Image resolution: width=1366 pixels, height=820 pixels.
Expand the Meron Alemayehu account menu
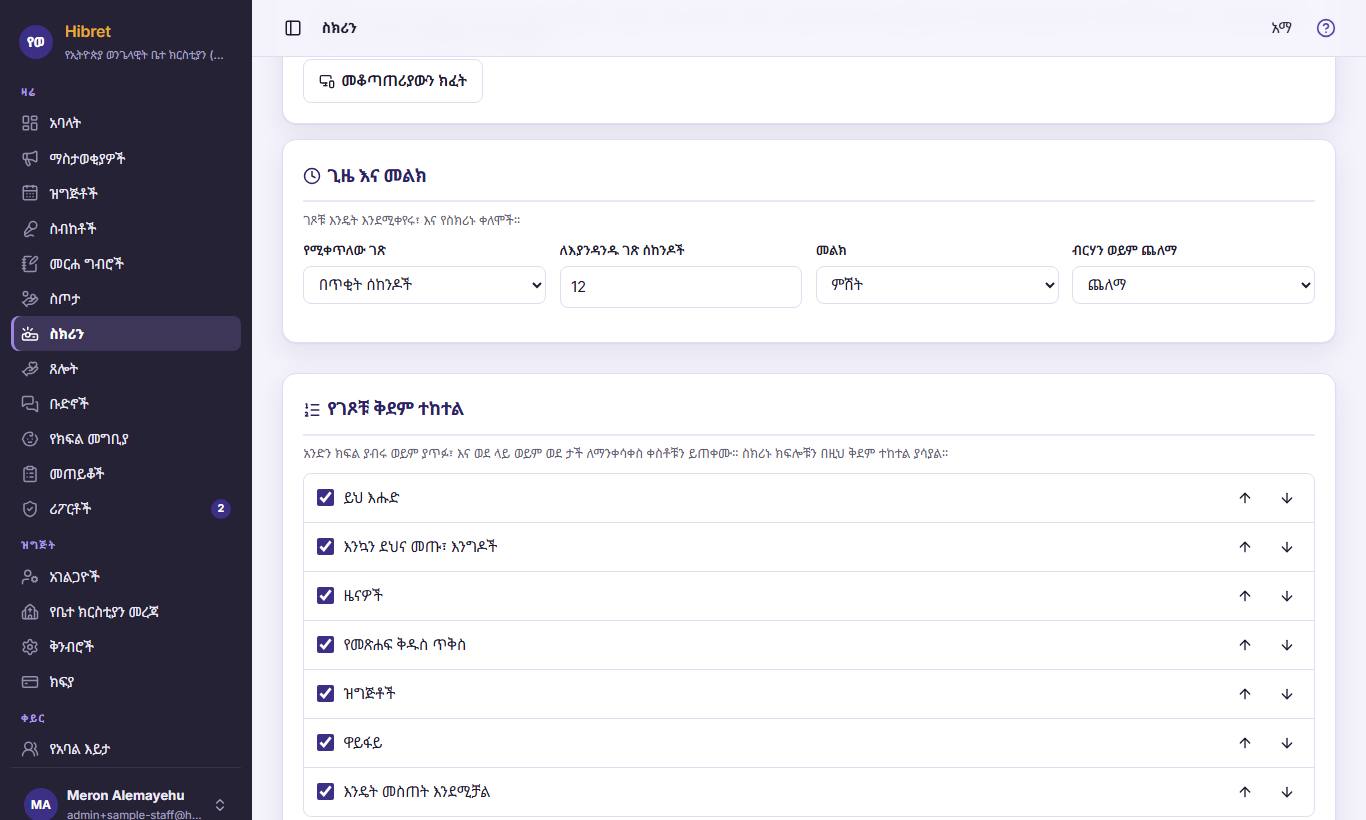tap(126, 804)
